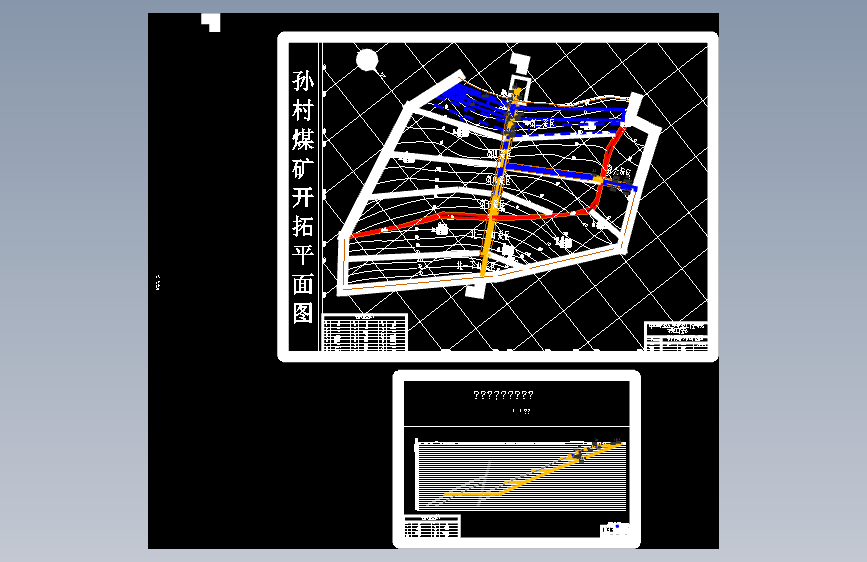Click the vertical title 孙村煤矿开拓平面图
867x562 pixels.
coord(303,197)
